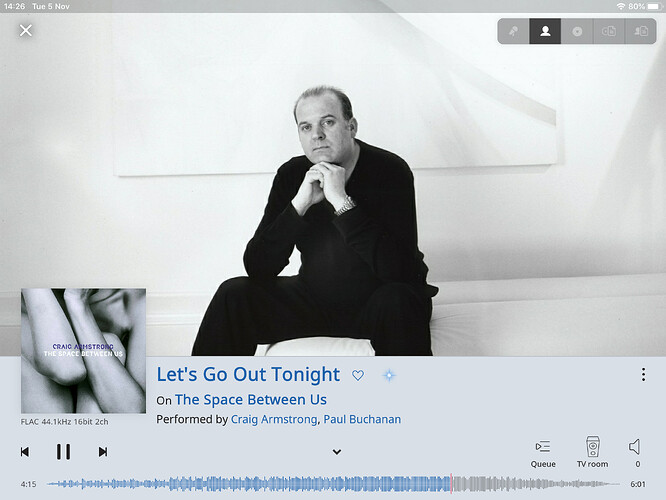Screen dimensions: 666x500
Task: Pause the current track
Action: click(63, 452)
